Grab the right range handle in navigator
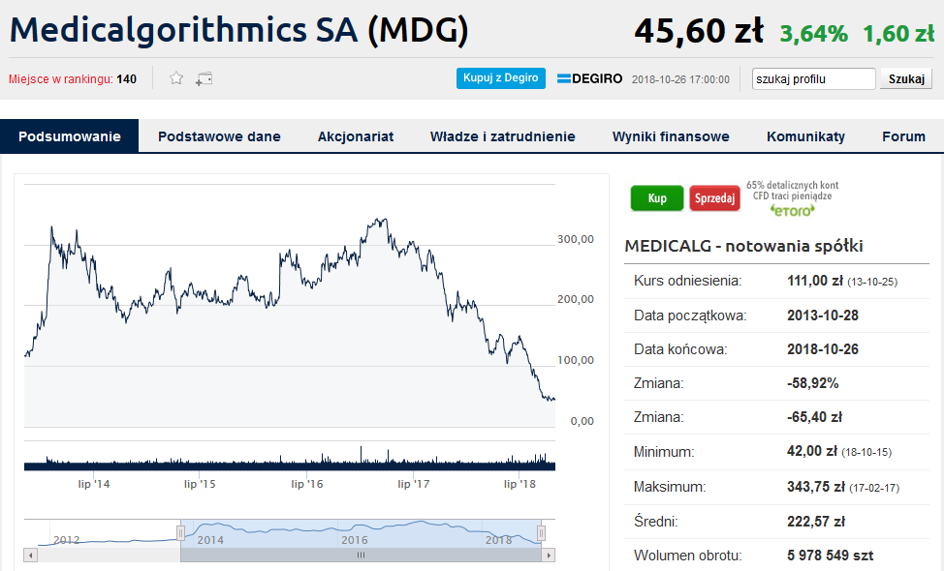Viewport: 945px width, 571px height. [541, 533]
